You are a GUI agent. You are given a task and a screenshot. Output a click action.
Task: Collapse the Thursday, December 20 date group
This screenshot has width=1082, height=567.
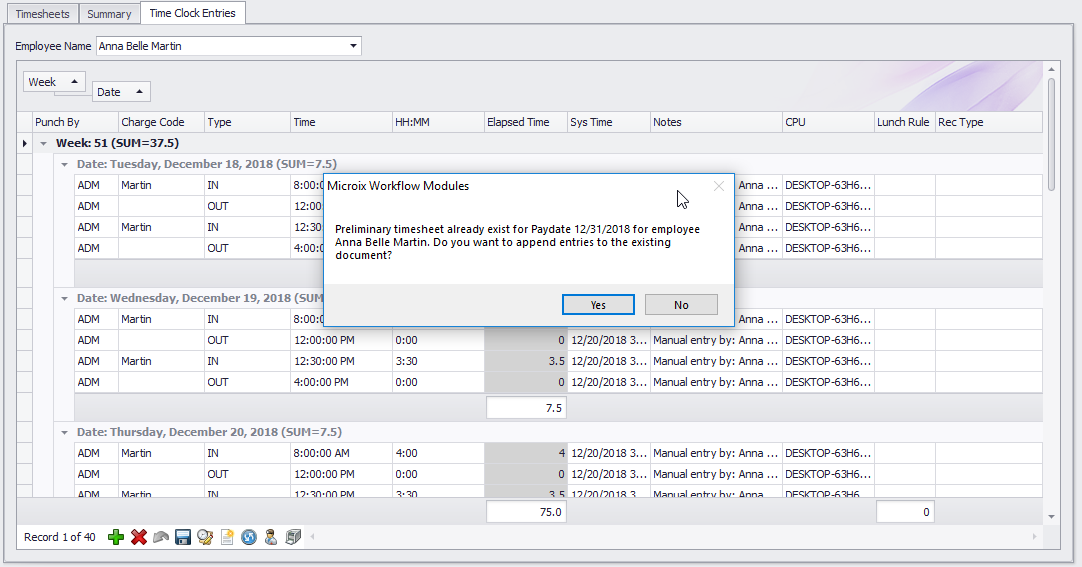65,432
